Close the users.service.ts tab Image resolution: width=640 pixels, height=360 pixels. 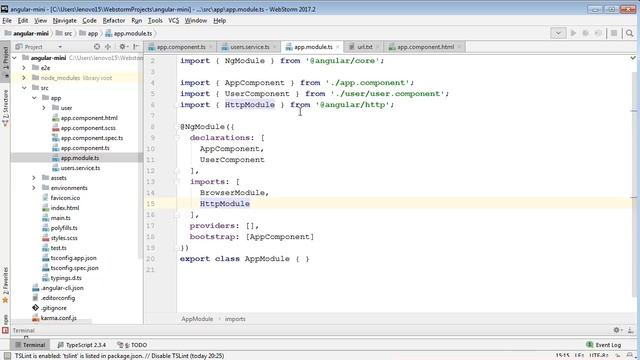click(275, 47)
